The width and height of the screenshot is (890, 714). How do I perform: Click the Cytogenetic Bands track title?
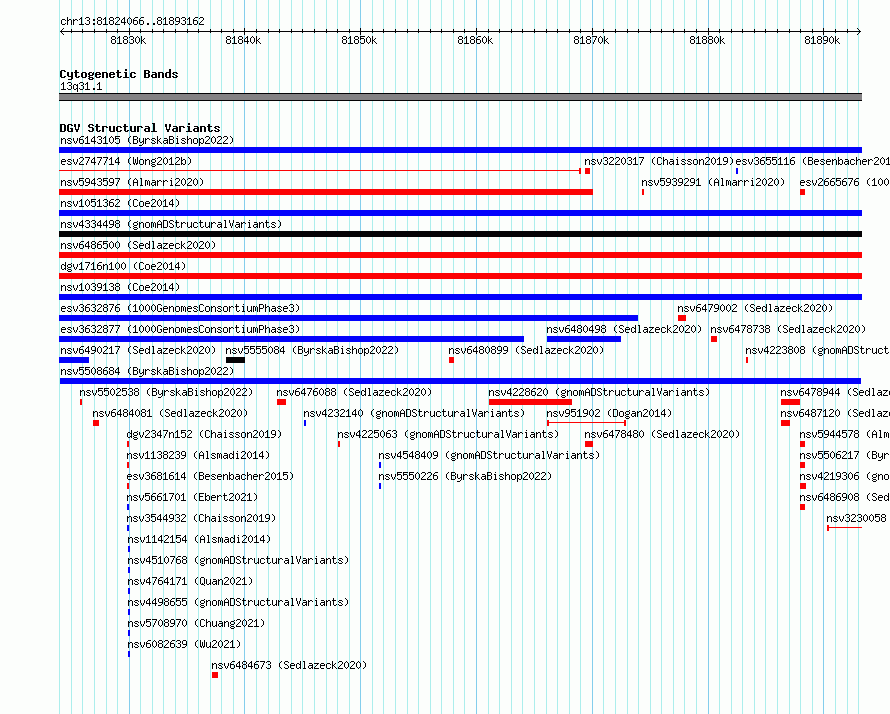coord(119,74)
